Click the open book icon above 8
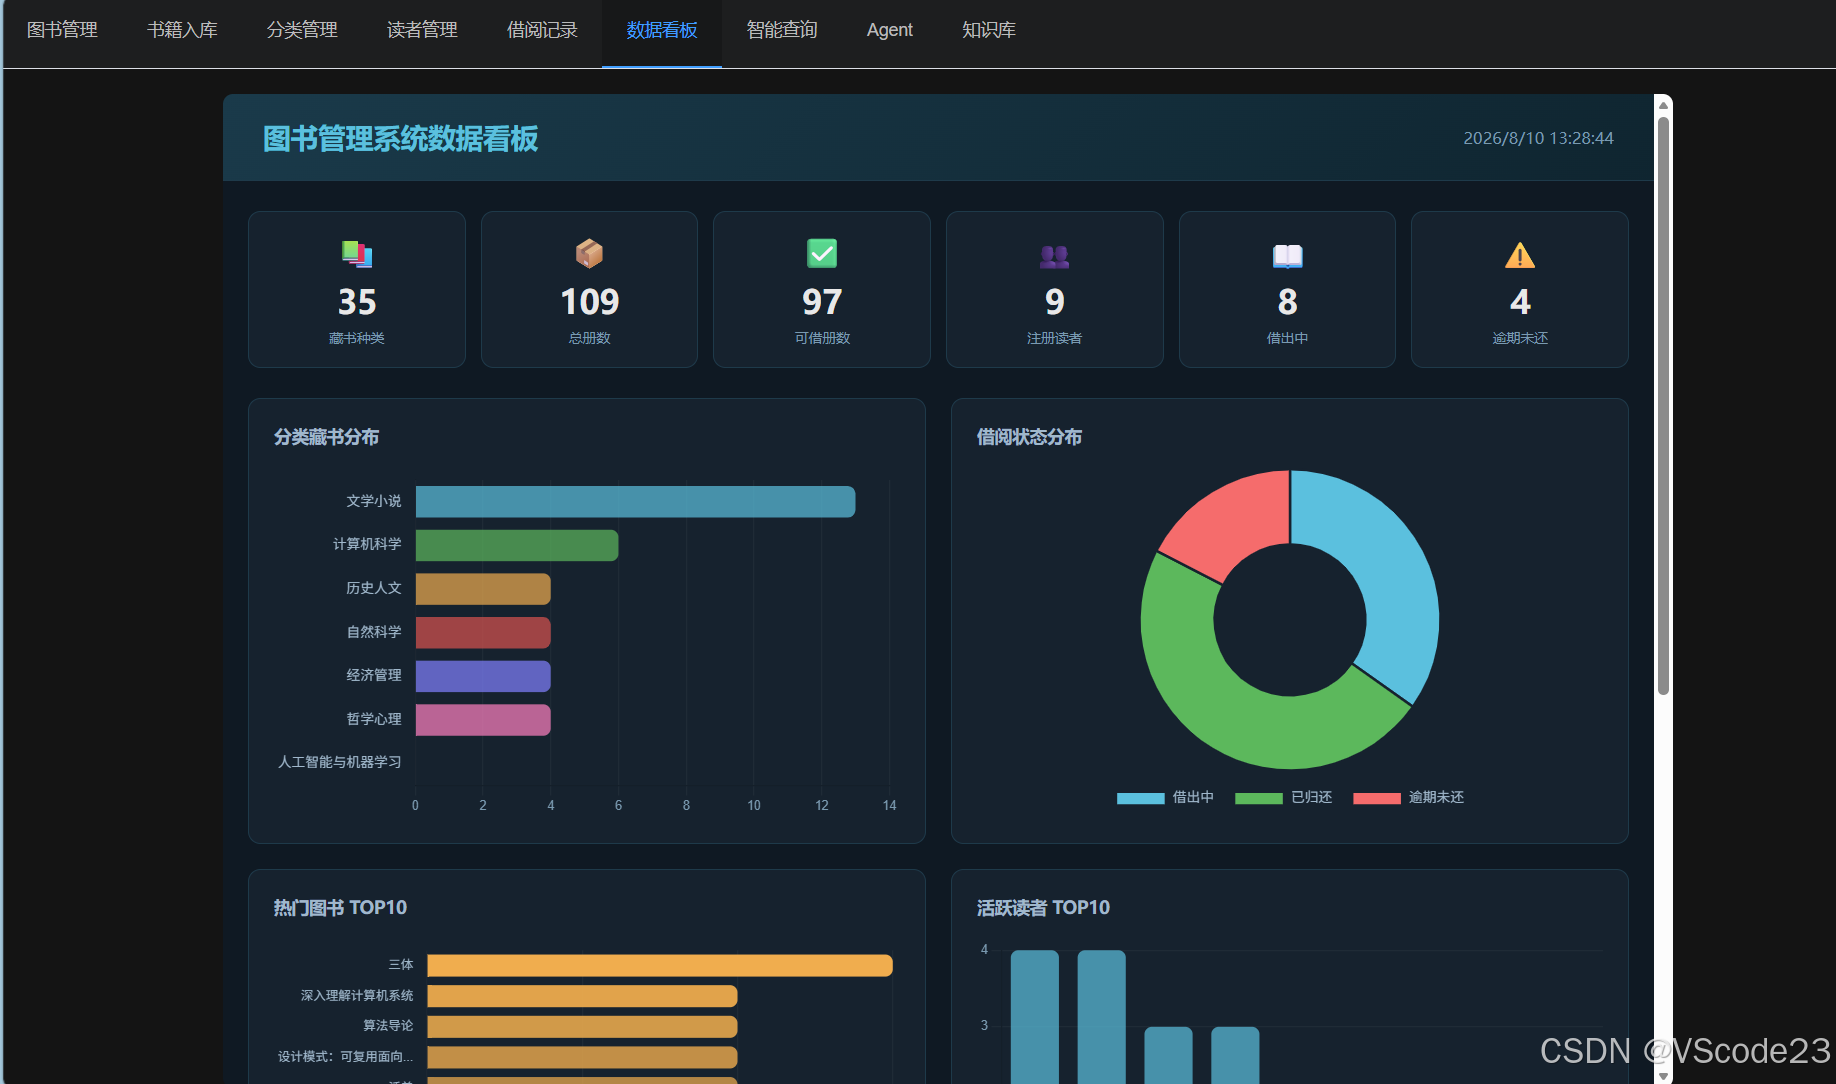 pyautogui.click(x=1288, y=256)
